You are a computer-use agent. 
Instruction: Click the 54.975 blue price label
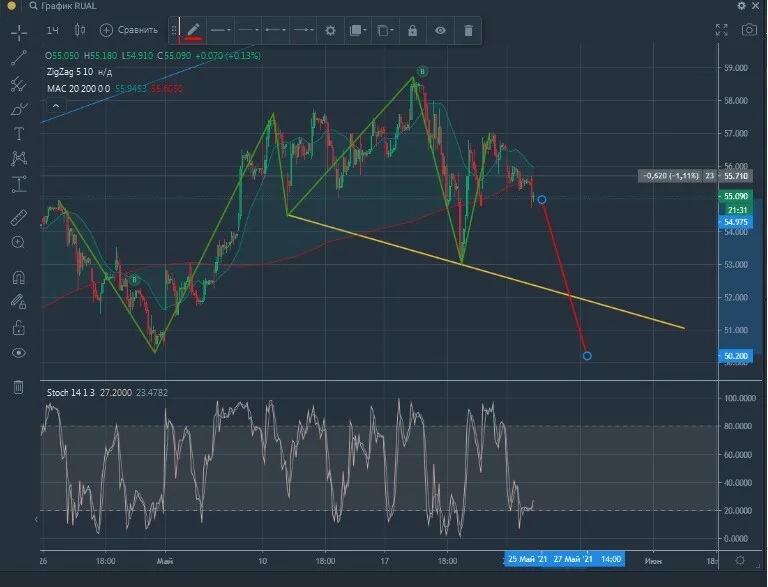pyautogui.click(x=735, y=222)
